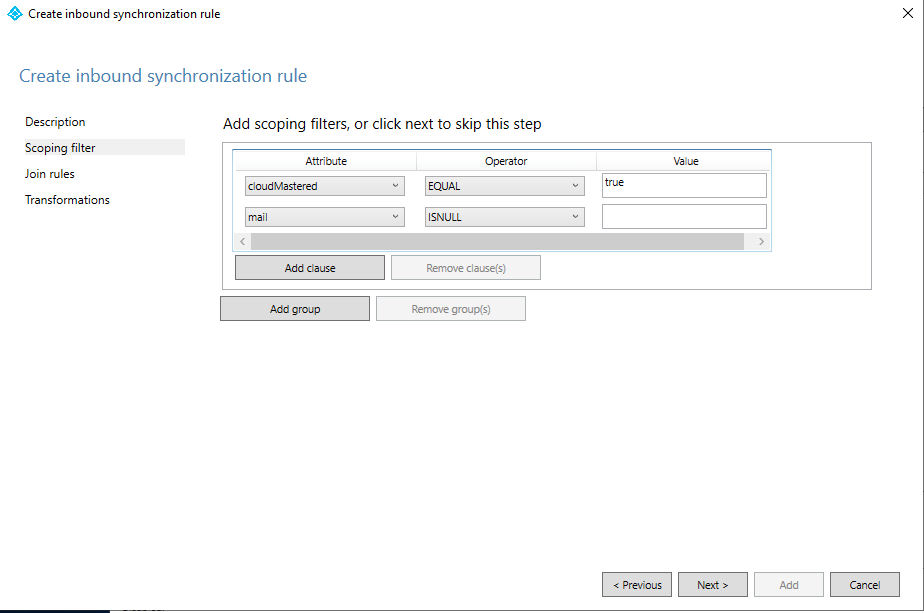Close the synchronization rule dialog window
Viewport: 924px width, 613px height.
(908, 13)
